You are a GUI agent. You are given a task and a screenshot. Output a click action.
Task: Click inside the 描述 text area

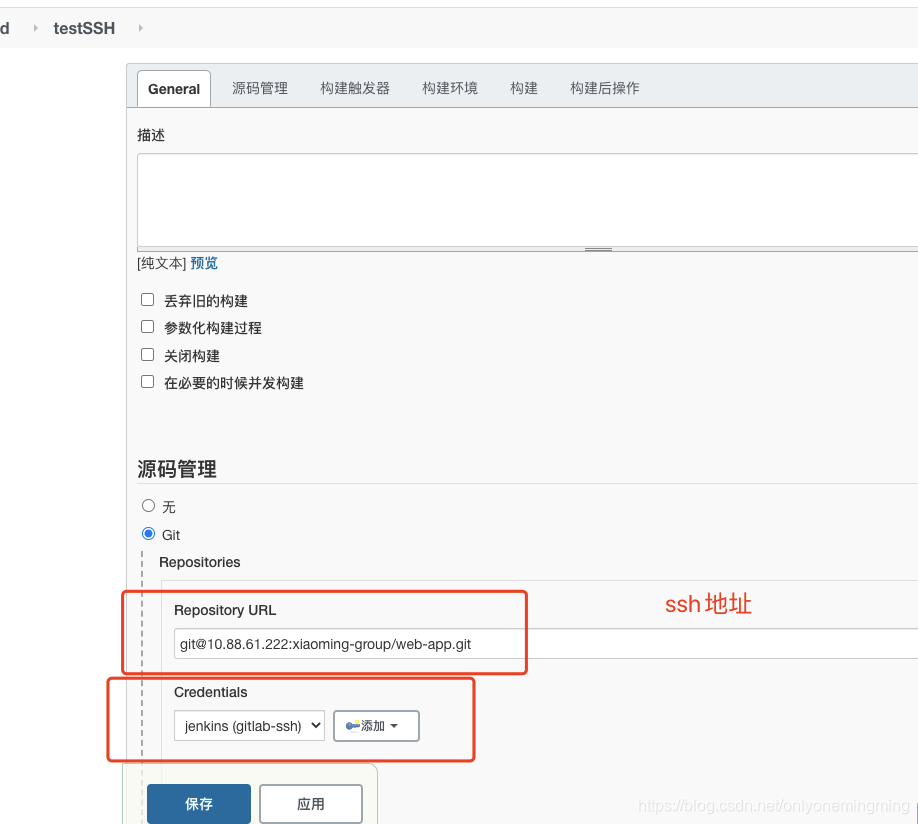pyautogui.click(x=527, y=200)
